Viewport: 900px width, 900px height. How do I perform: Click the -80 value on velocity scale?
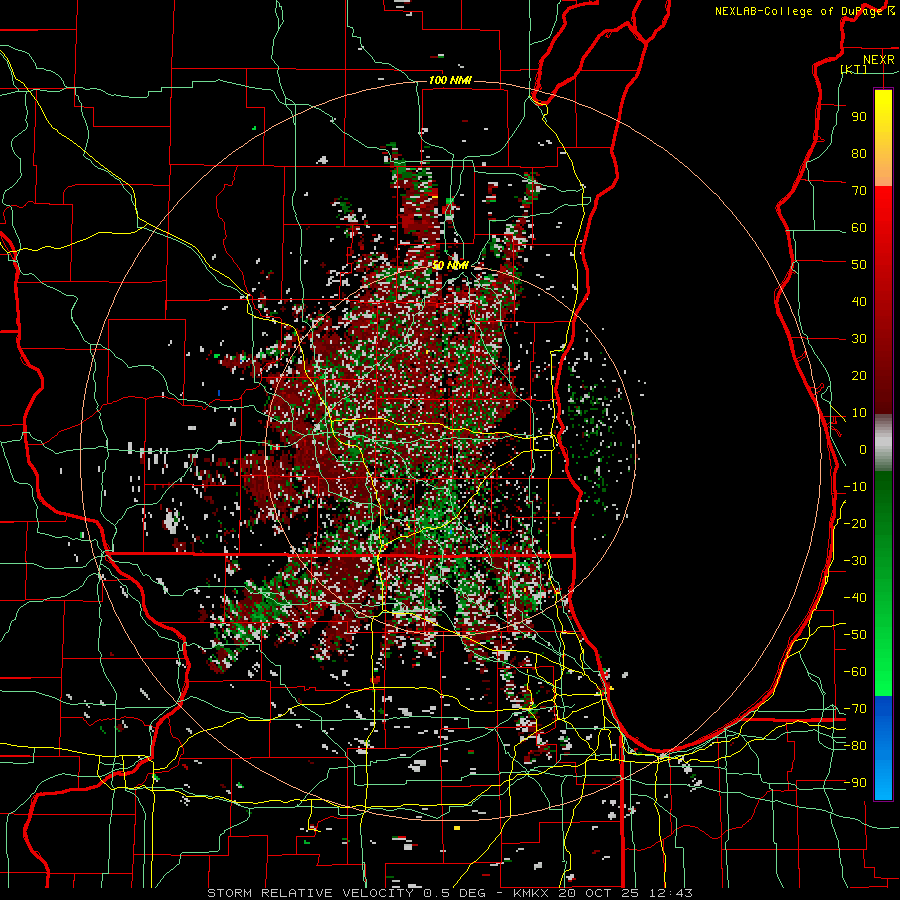click(855, 746)
